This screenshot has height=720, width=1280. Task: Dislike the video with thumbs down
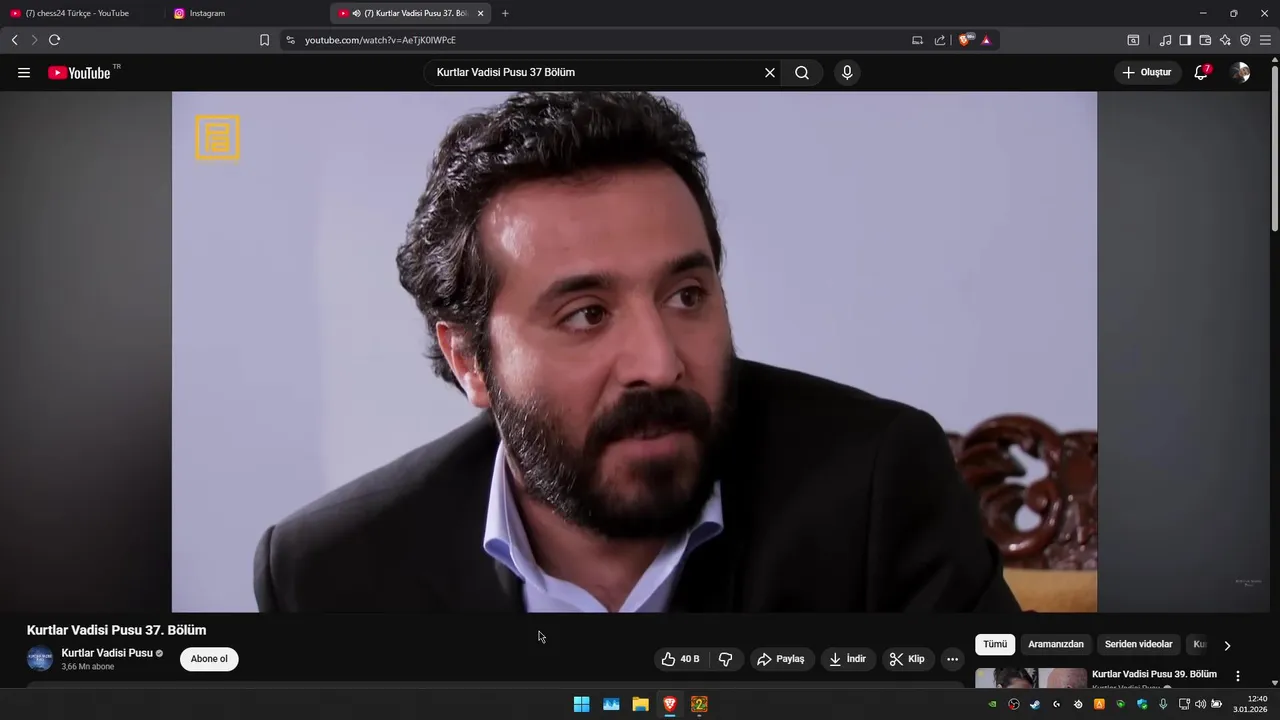(726, 659)
